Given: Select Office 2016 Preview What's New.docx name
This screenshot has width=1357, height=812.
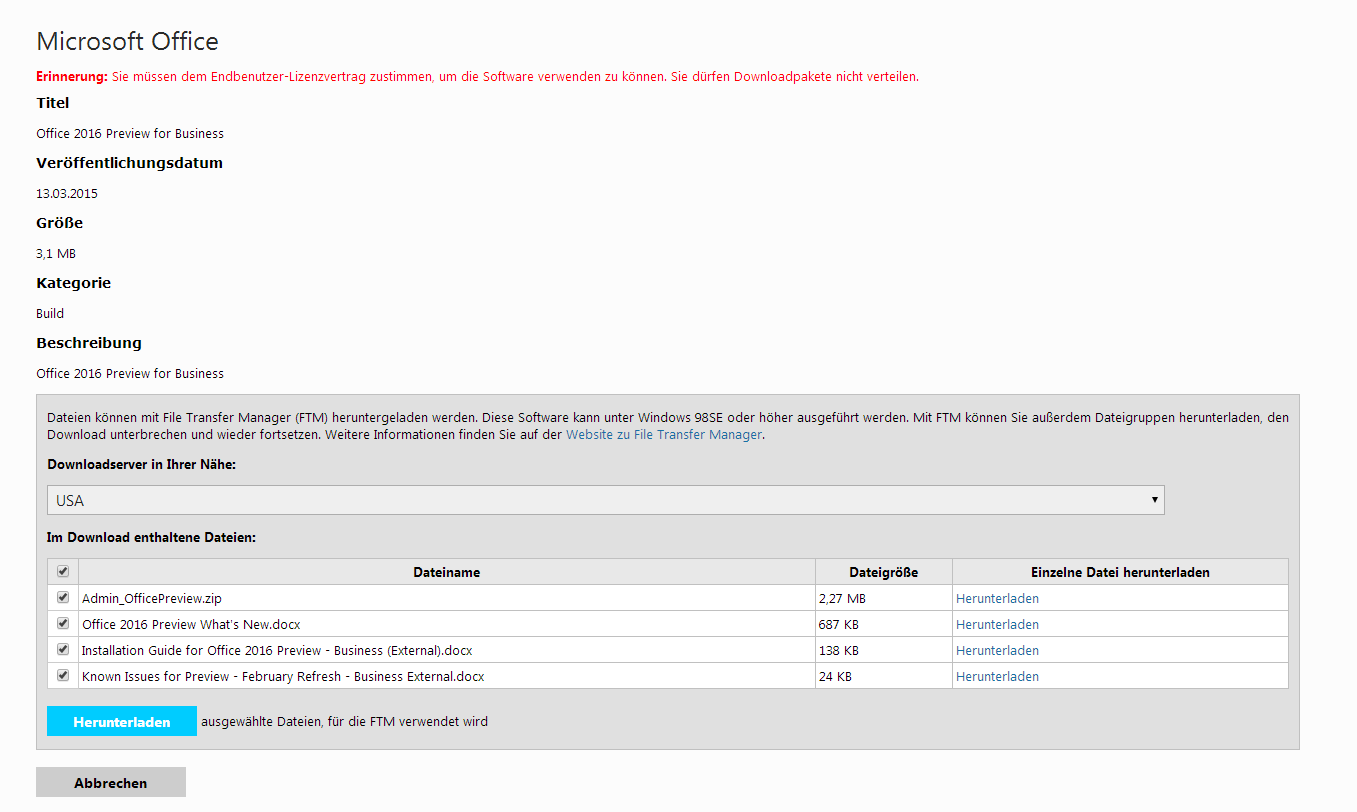Looking at the screenshot, I should (191, 625).
